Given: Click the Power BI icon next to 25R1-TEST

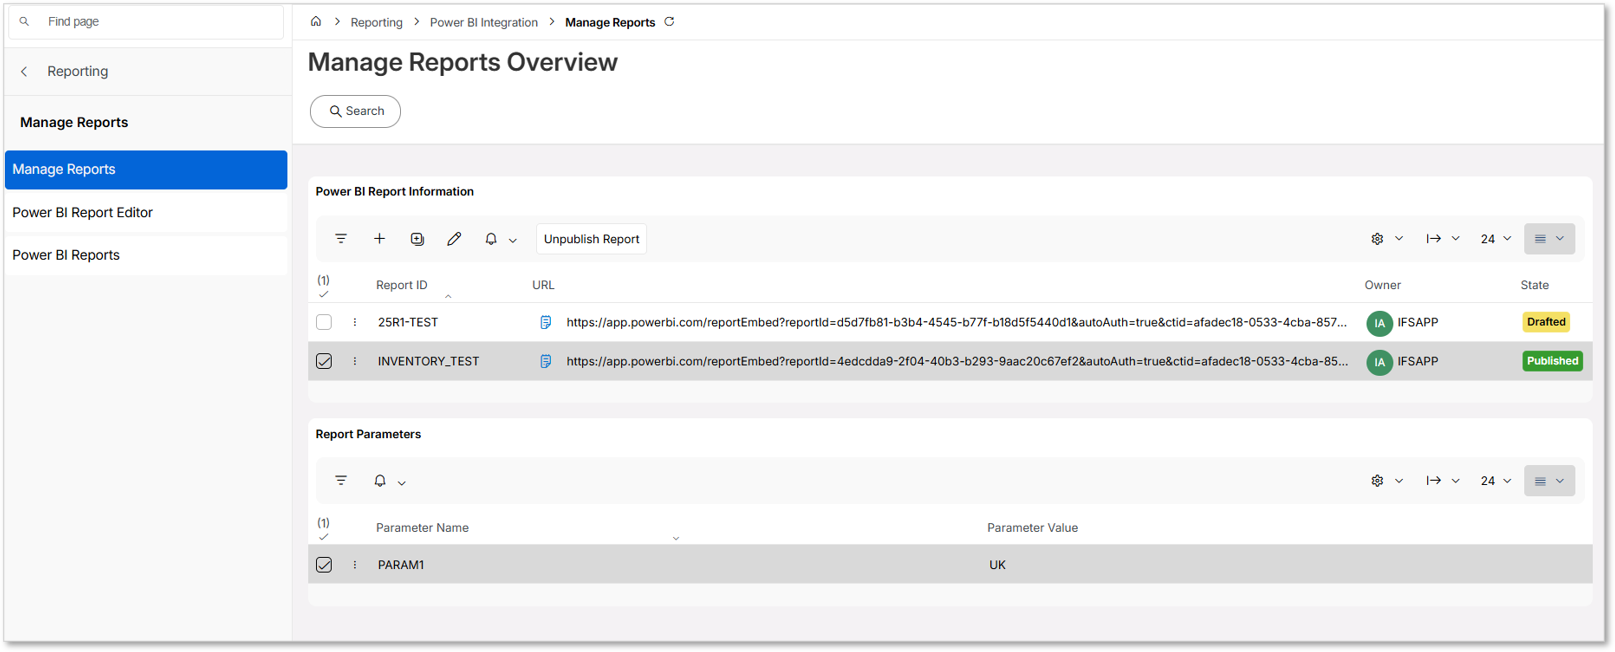Looking at the screenshot, I should [545, 322].
